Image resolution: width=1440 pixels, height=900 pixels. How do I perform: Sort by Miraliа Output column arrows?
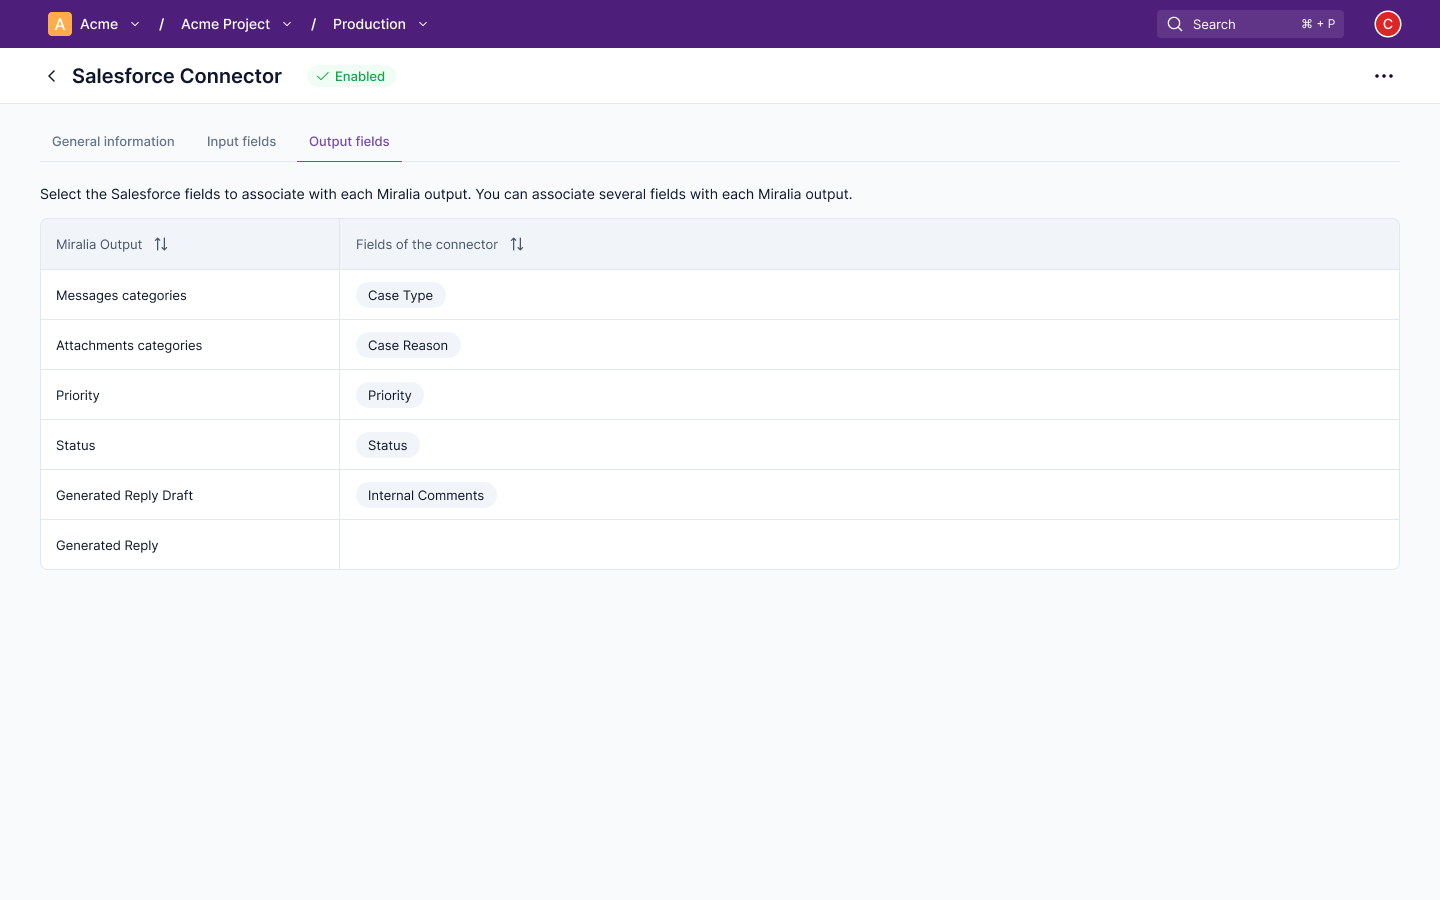(161, 244)
